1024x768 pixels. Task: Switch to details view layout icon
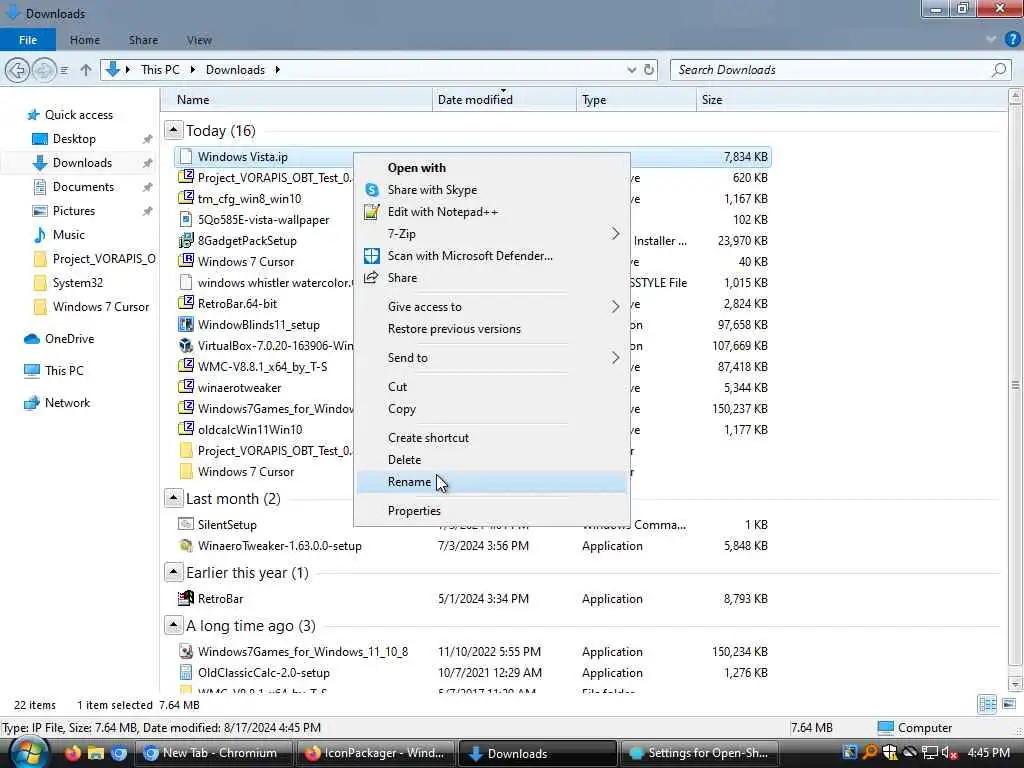(x=987, y=704)
